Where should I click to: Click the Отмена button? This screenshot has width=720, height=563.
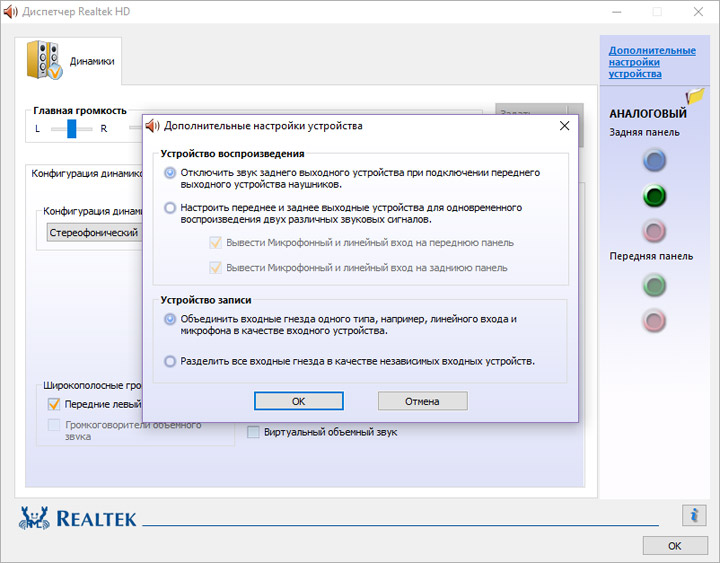tap(422, 401)
